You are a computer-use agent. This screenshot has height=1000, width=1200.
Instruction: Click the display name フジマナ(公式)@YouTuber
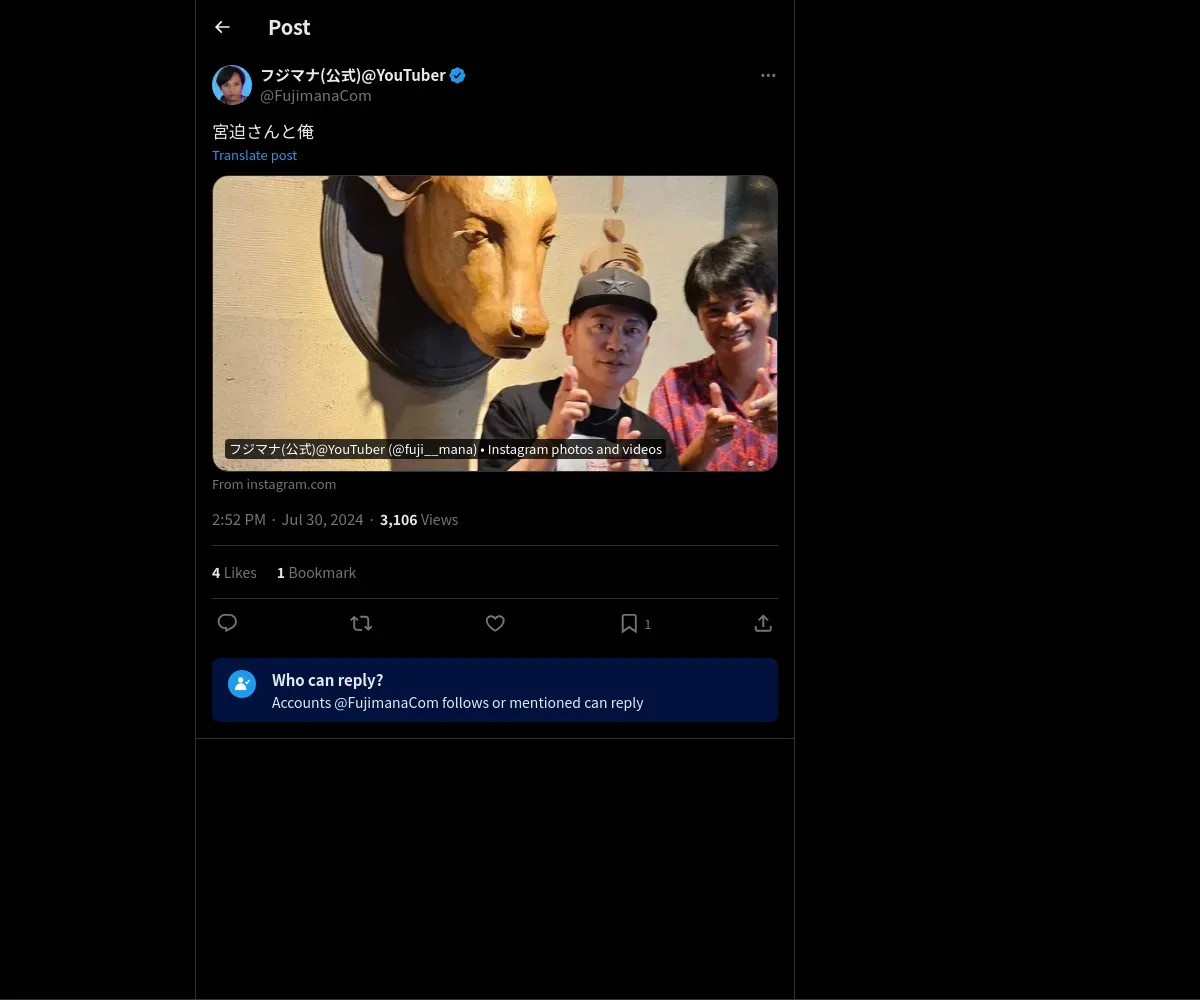click(x=352, y=75)
